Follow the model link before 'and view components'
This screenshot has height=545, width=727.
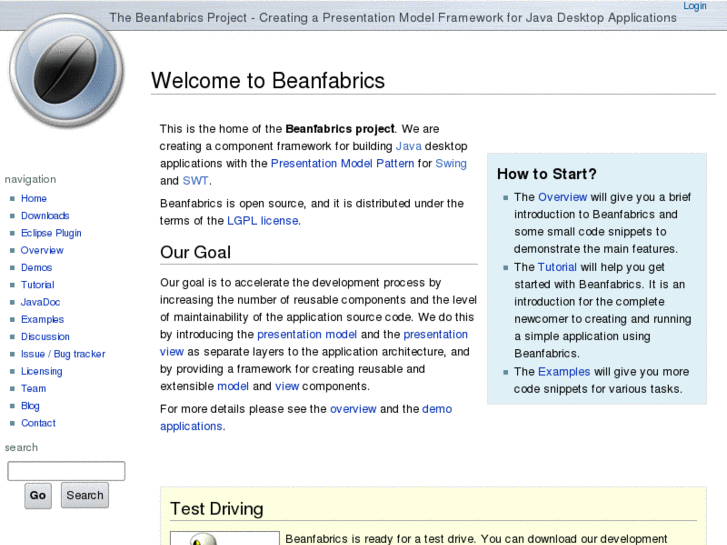[x=233, y=386]
